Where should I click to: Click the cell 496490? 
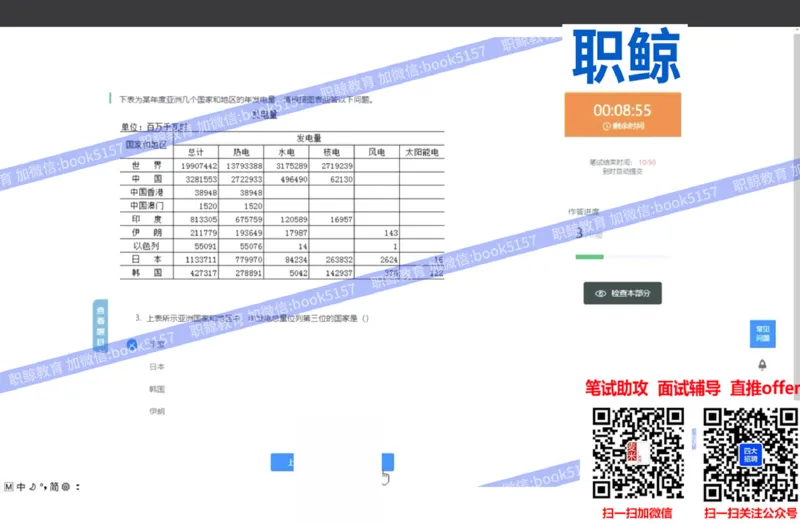[x=294, y=179]
